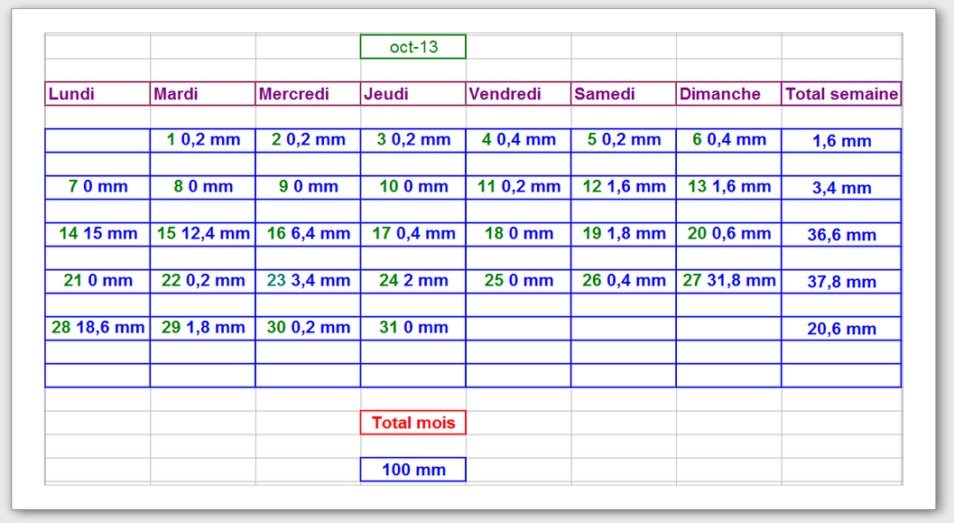Click the weekly total 36,6 mm cell

841,235
